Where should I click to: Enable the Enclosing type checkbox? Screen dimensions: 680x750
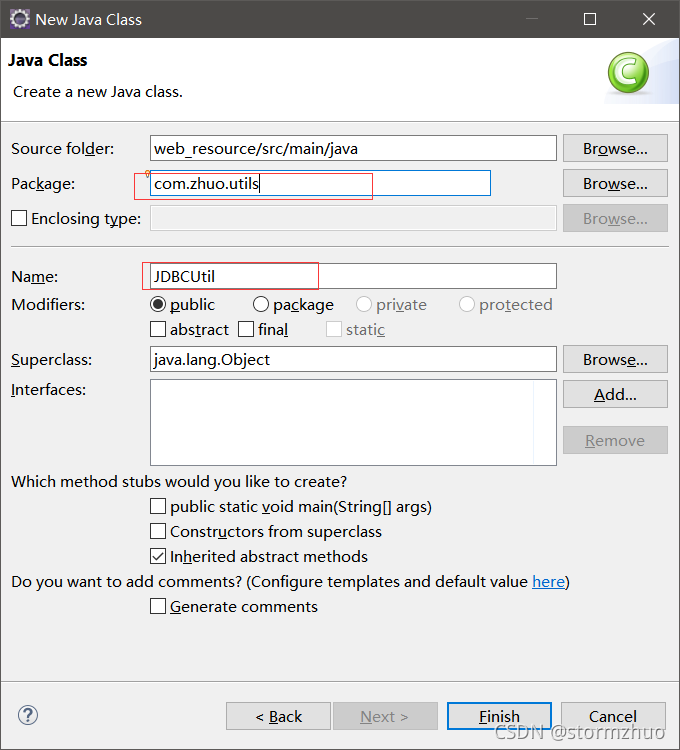point(19,218)
